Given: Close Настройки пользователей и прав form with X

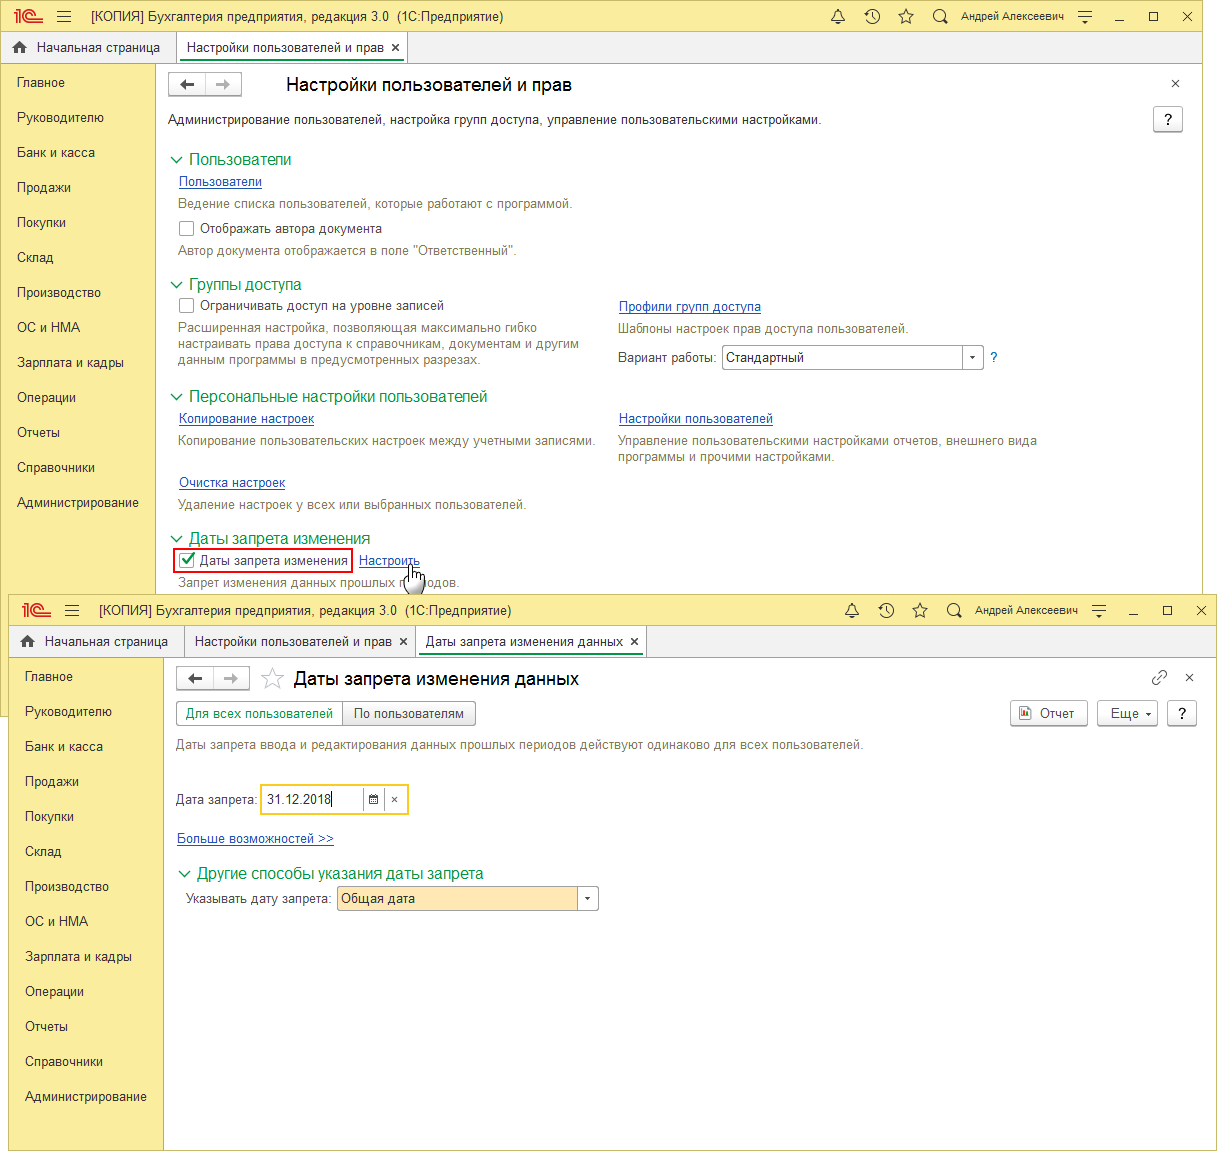Looking at the screenshot, I should [x=1175, y=84].
